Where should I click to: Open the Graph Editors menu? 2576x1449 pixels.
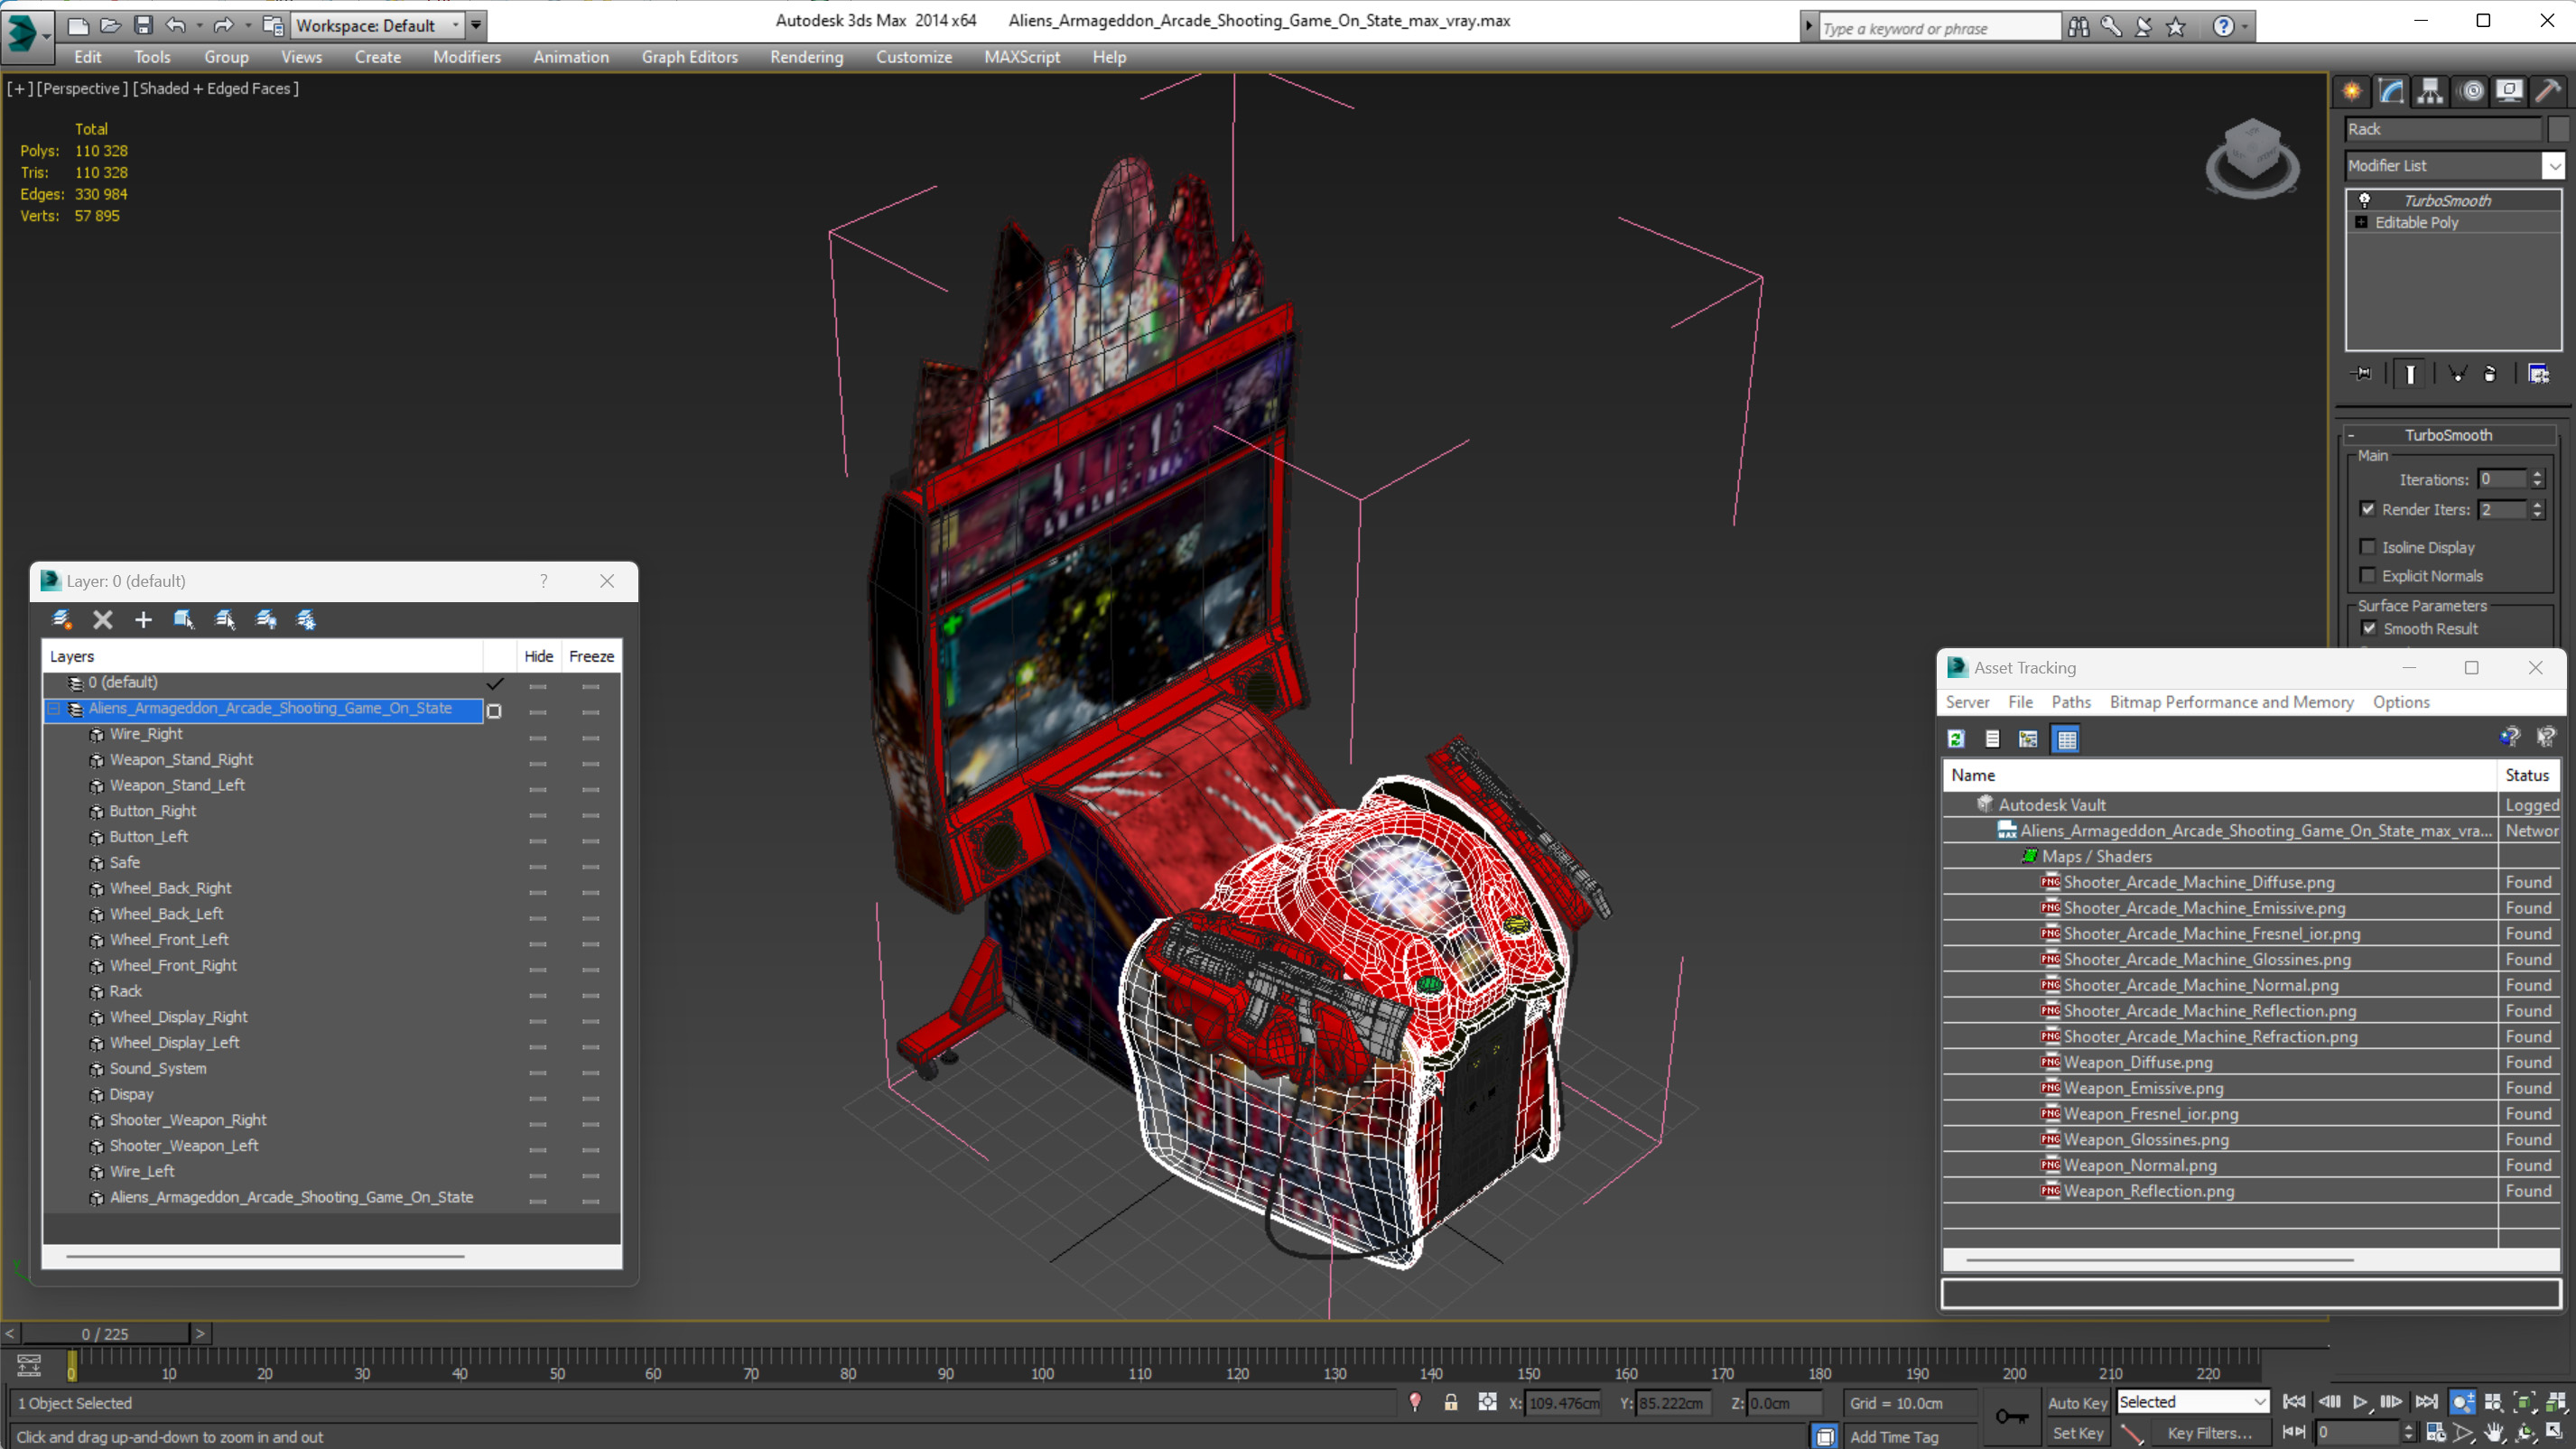click(689, 57)
